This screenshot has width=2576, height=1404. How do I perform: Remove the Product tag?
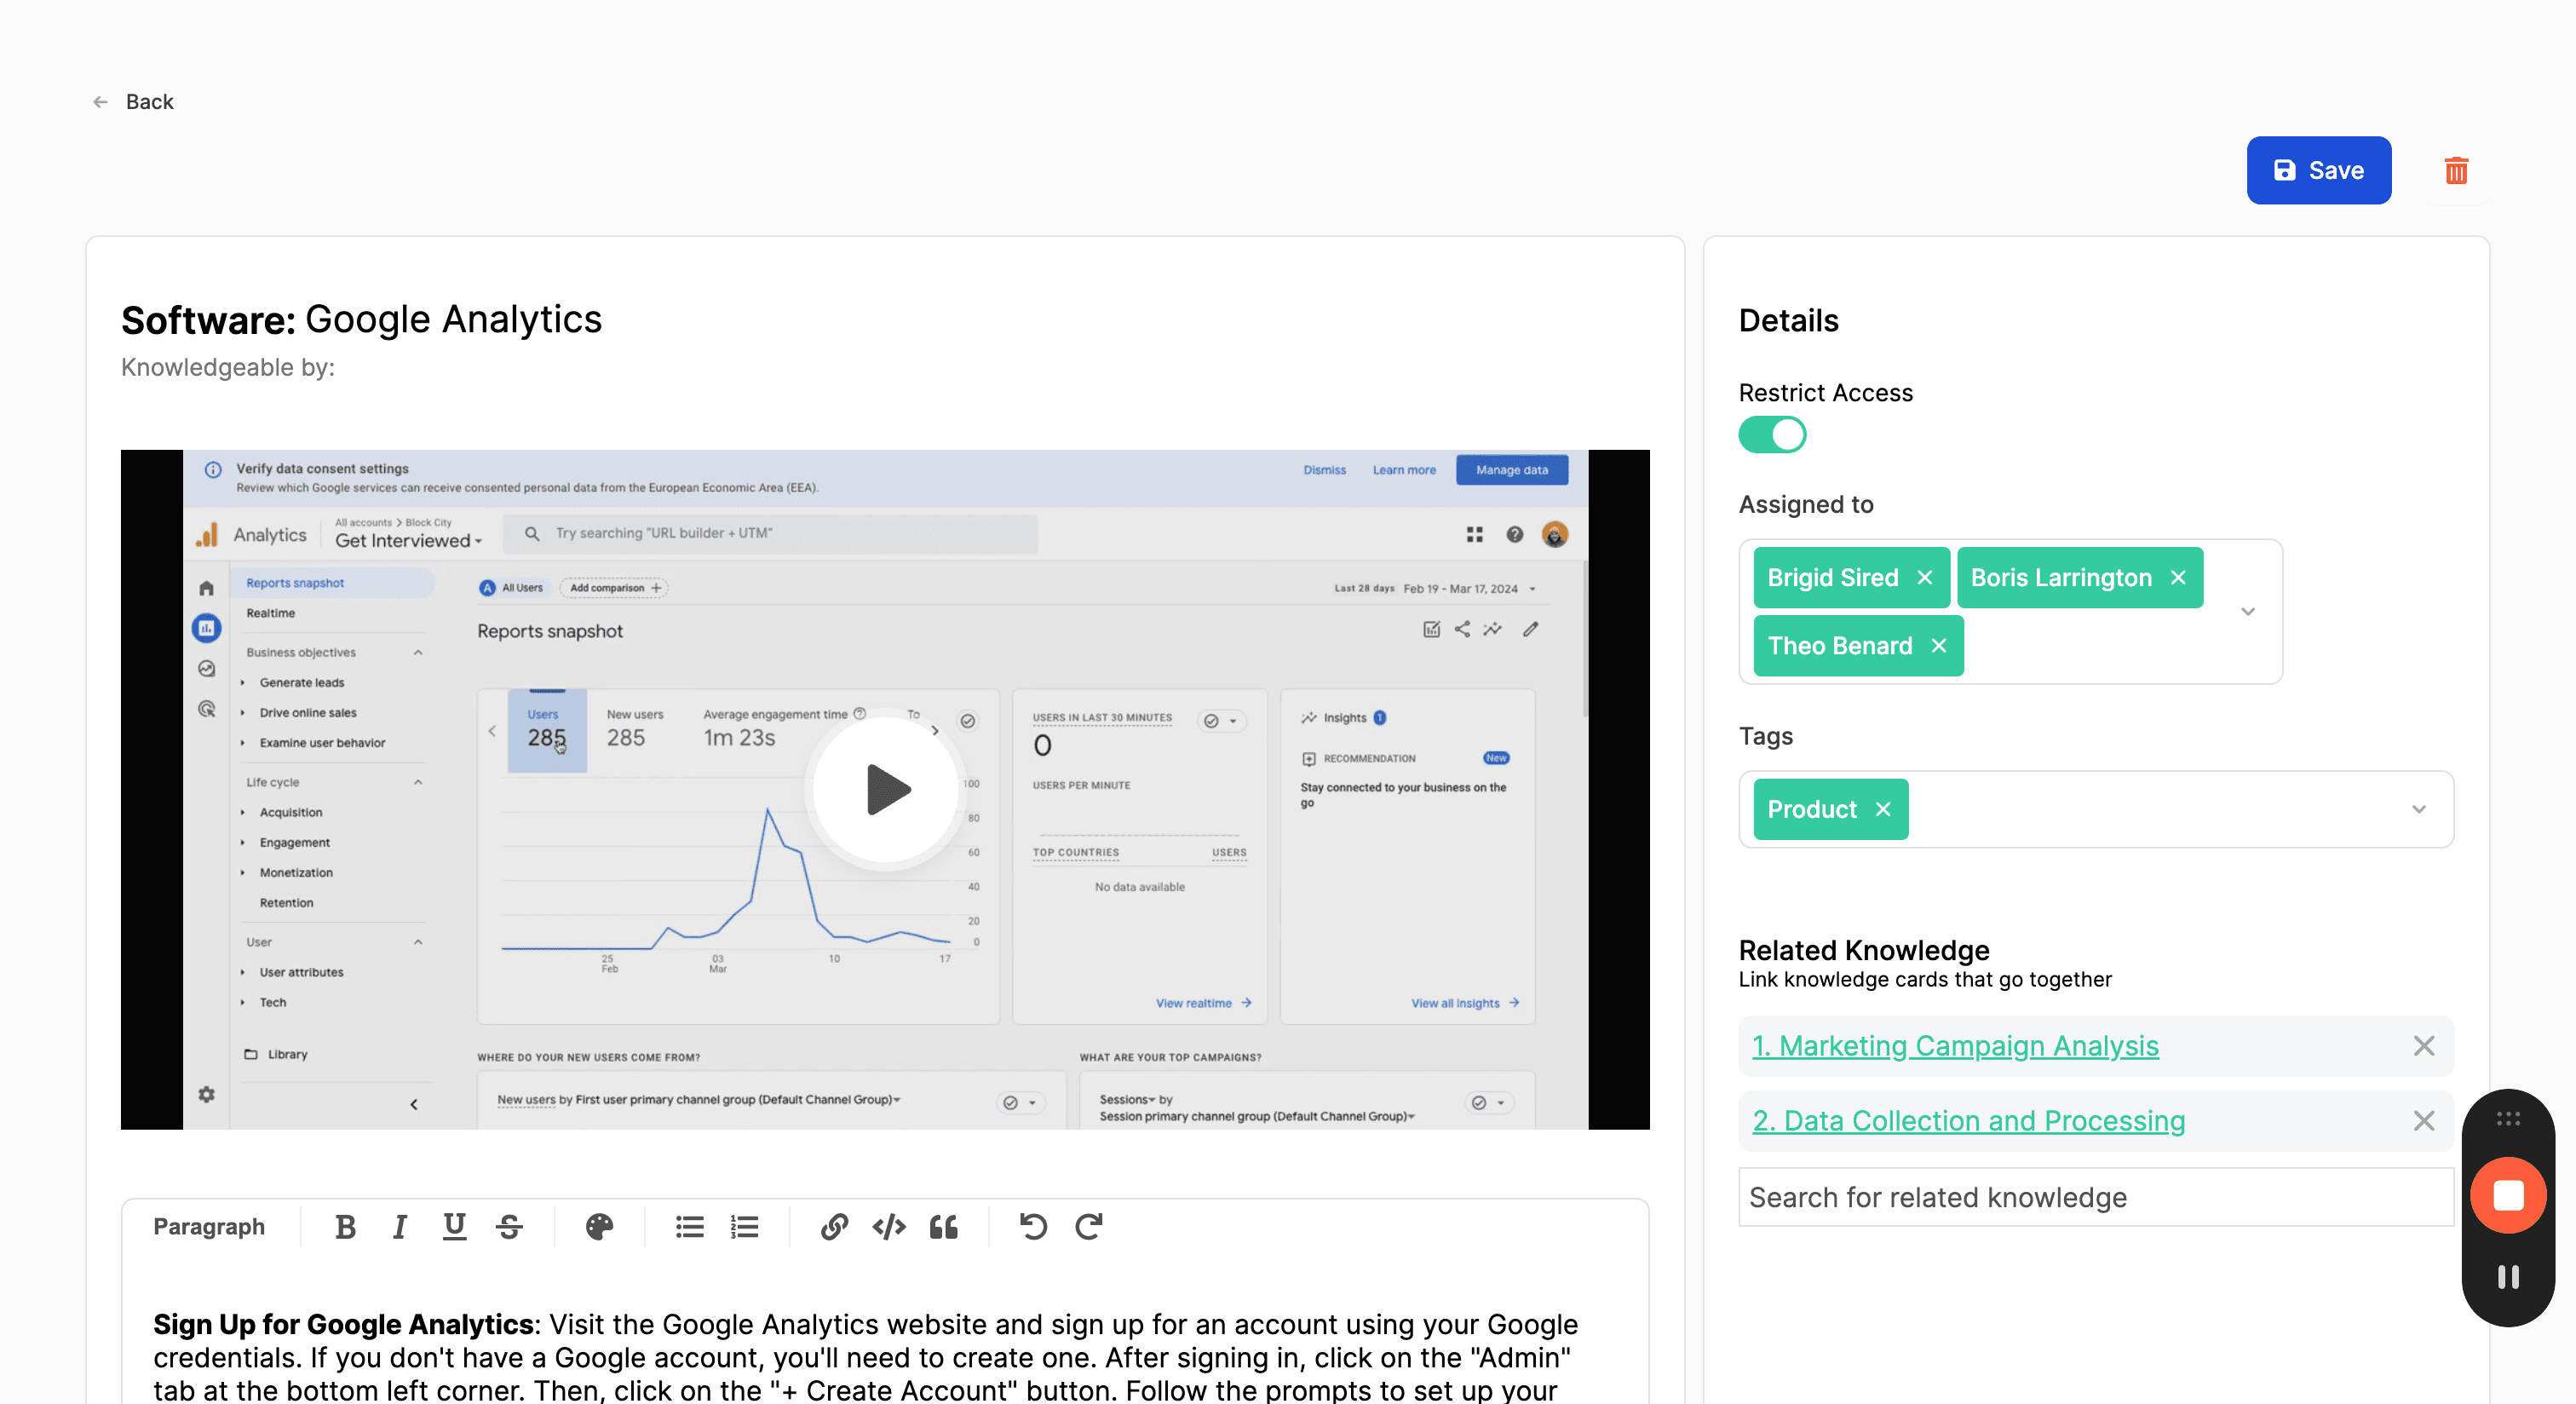(x=1883, y=810)
